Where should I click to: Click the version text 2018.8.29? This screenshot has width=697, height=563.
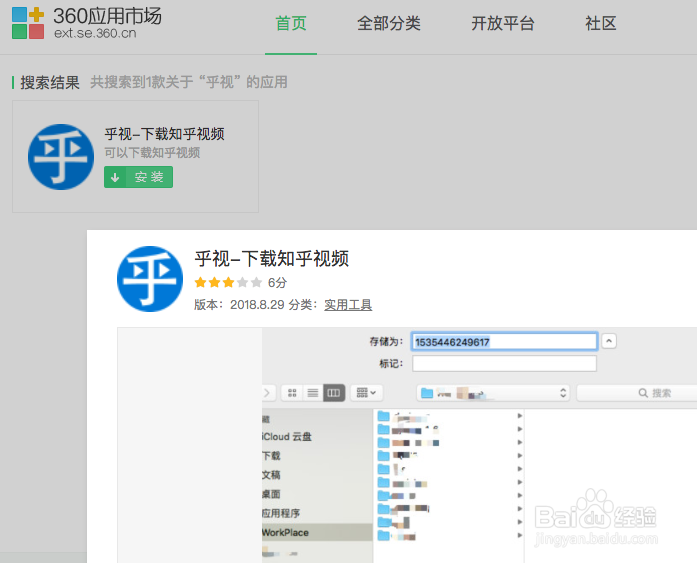[257, 305]
